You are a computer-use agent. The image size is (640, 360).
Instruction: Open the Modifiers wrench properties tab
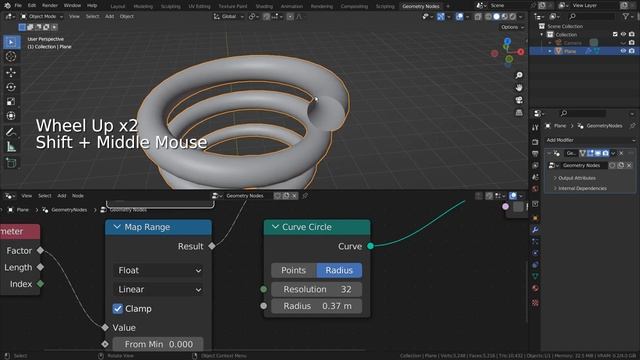pos(535,230)
